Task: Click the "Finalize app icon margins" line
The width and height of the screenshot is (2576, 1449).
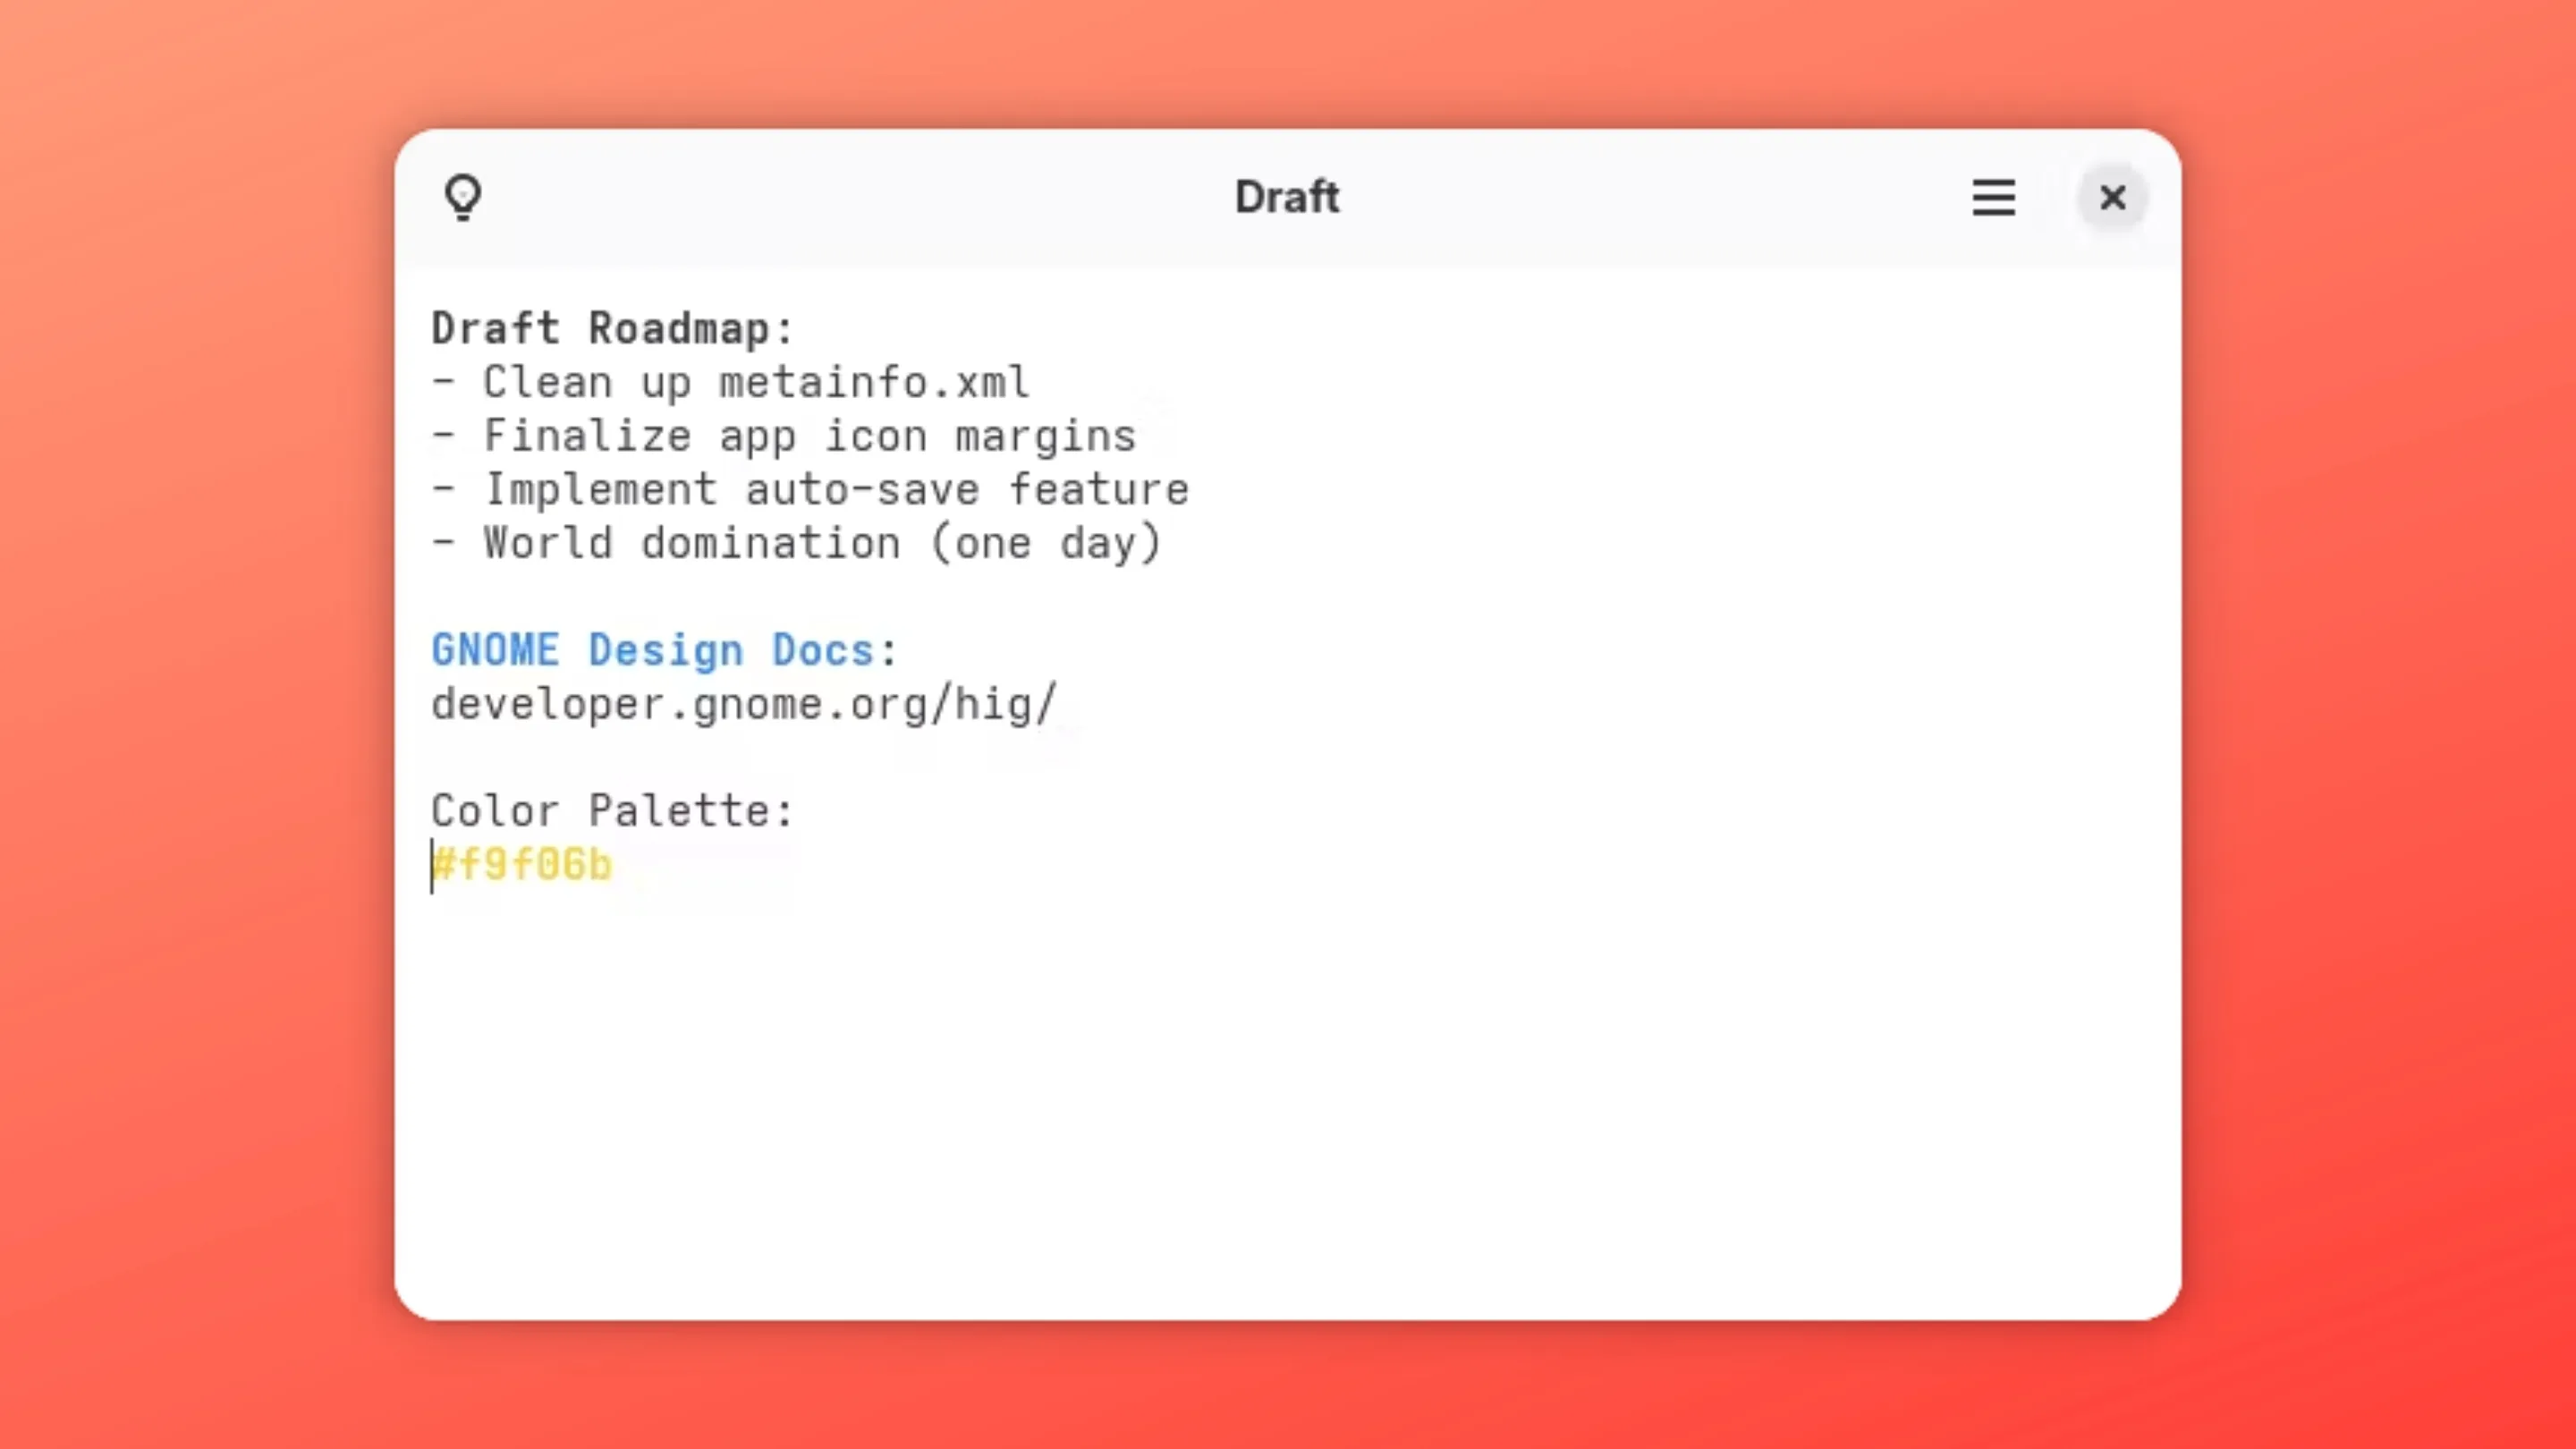Action: (784, 436)
